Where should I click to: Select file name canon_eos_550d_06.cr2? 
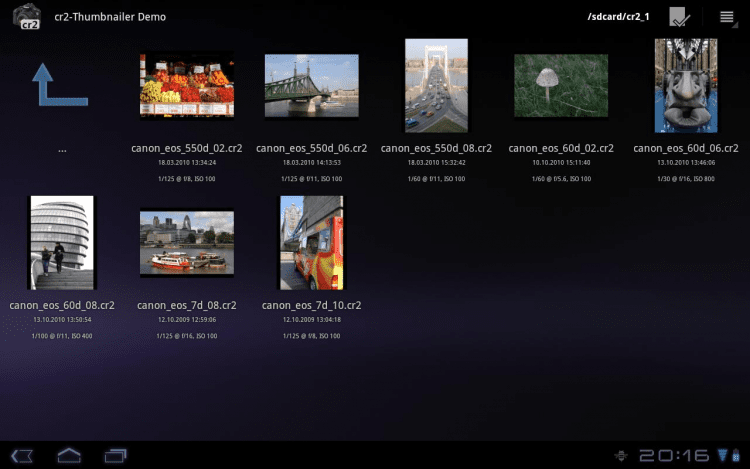[x=311, y=148]
